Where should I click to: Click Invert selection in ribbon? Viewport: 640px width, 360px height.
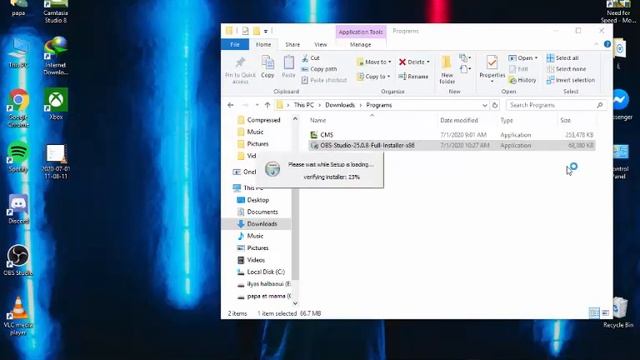[571, 80]
